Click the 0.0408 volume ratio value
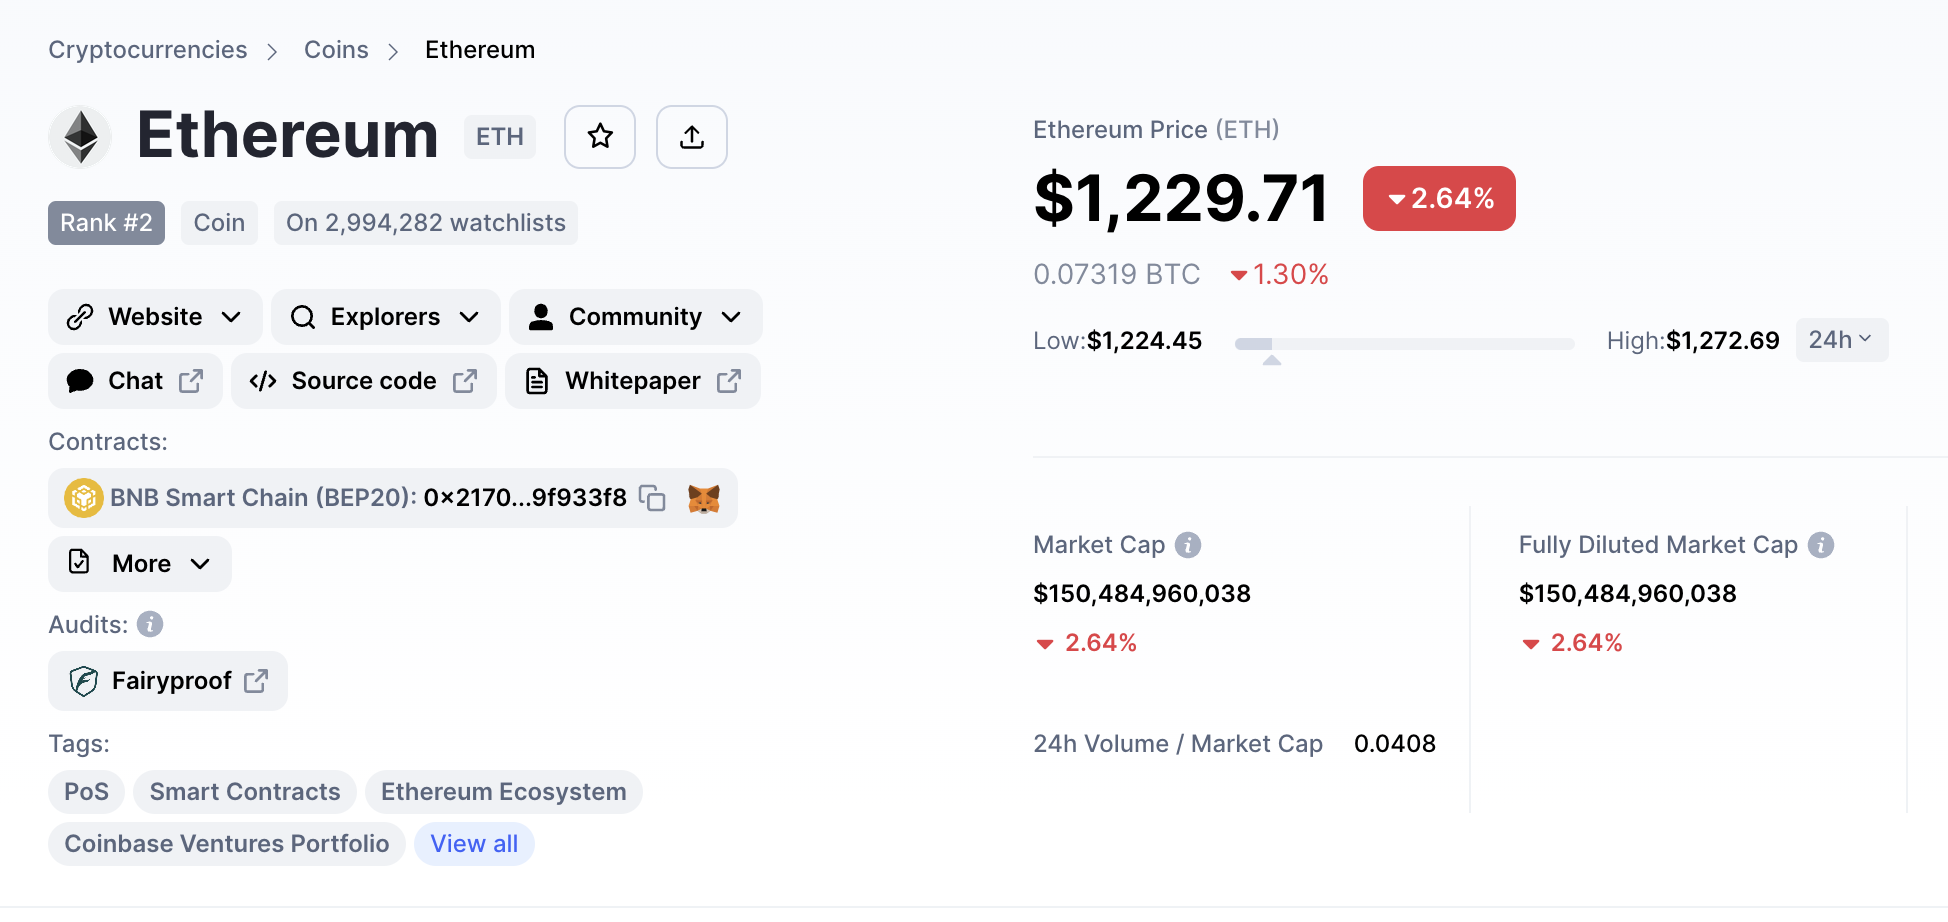The height and width of the screenshot is (922, 1948). [x=1395, y=744]
